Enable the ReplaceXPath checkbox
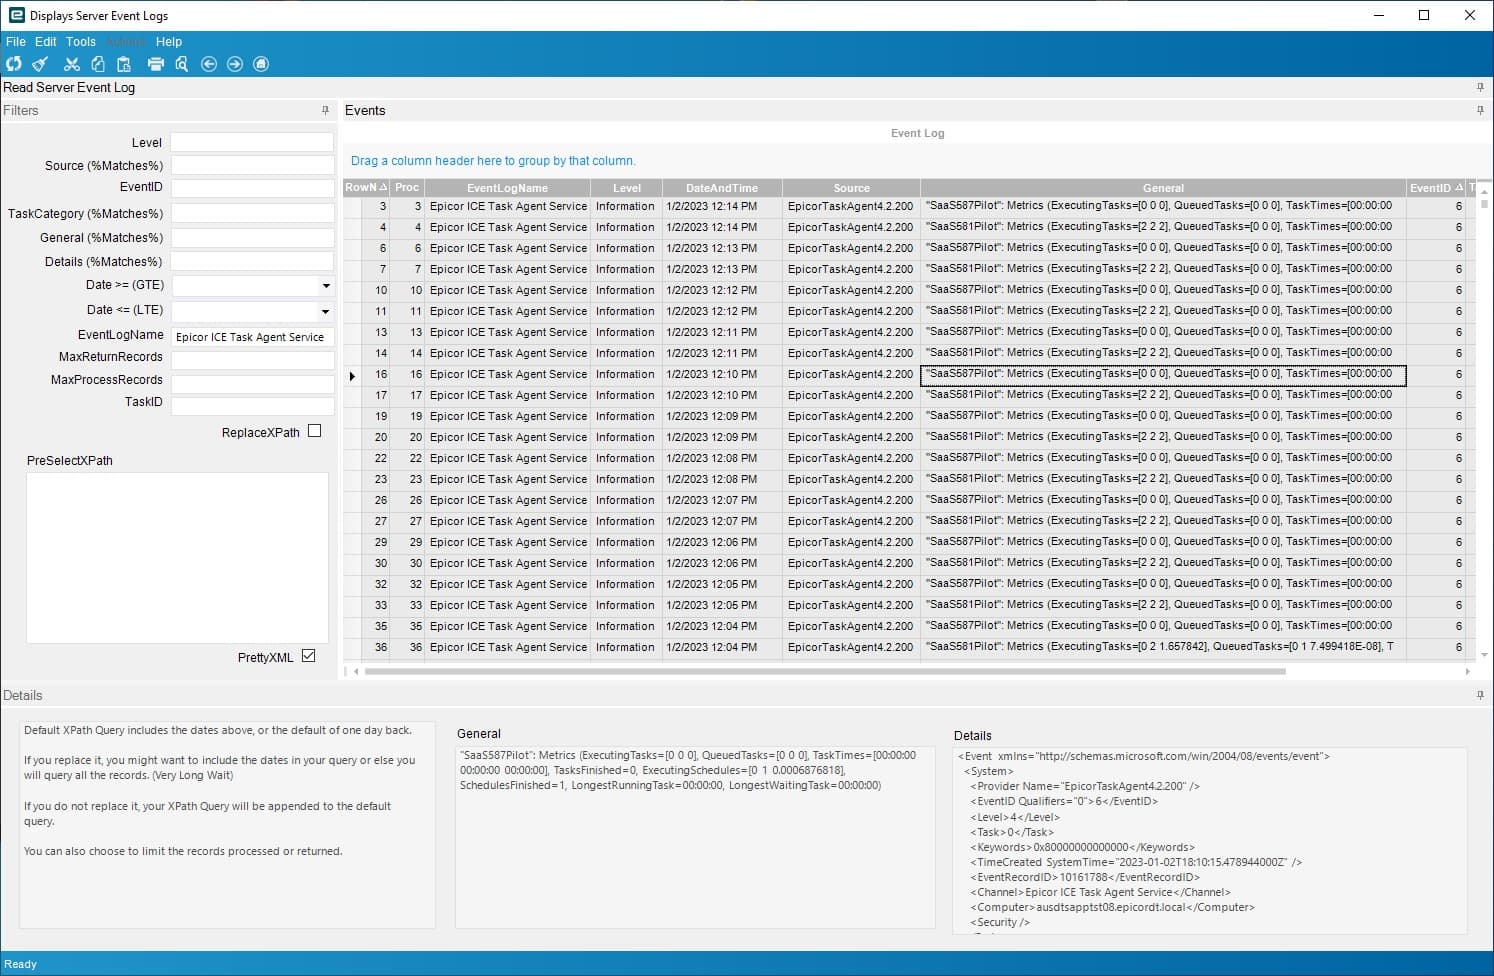 [315, 431]
